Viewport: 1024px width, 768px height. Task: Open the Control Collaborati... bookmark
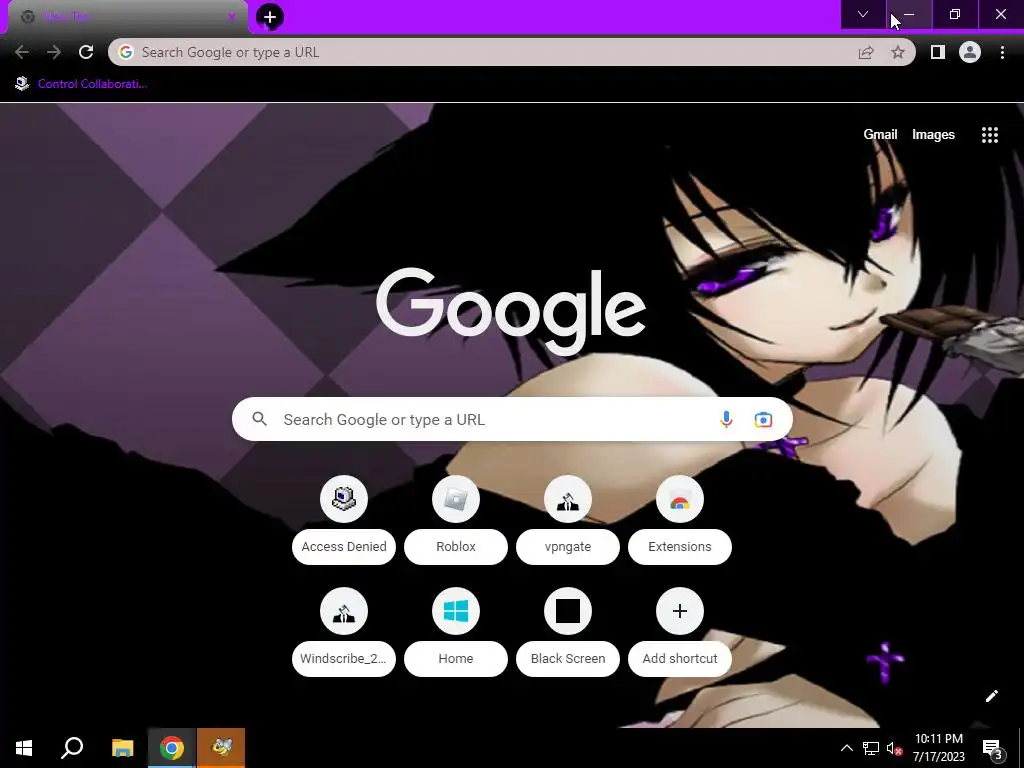(81, 84)
